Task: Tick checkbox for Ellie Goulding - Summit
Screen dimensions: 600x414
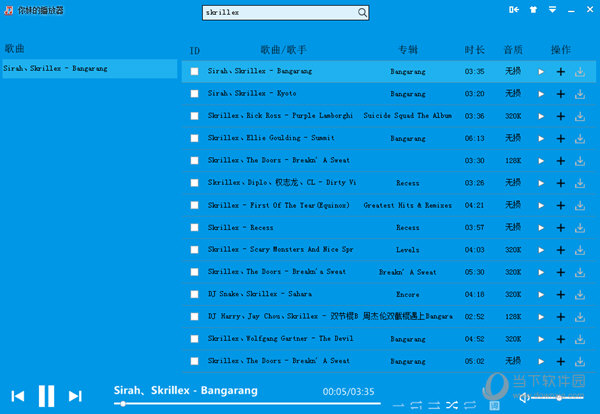Action: [194, 138]
